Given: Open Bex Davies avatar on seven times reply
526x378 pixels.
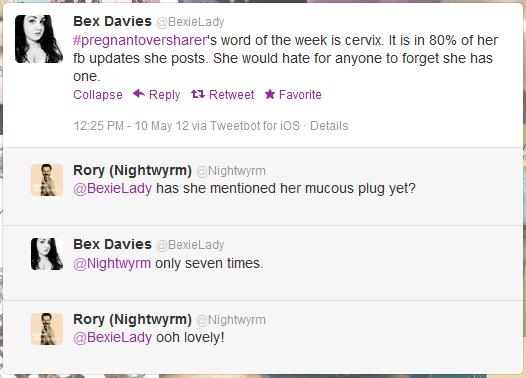Looking at the screenshot, I should [47, 254].
